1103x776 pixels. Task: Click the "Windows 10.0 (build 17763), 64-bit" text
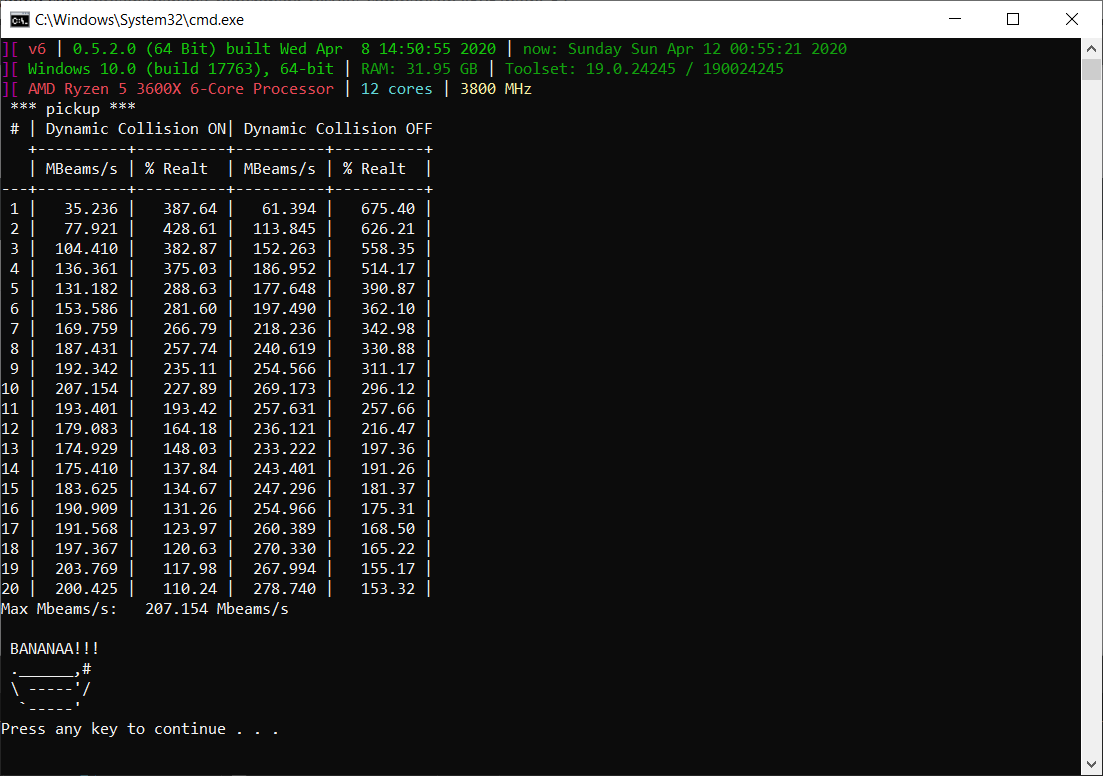181,69
